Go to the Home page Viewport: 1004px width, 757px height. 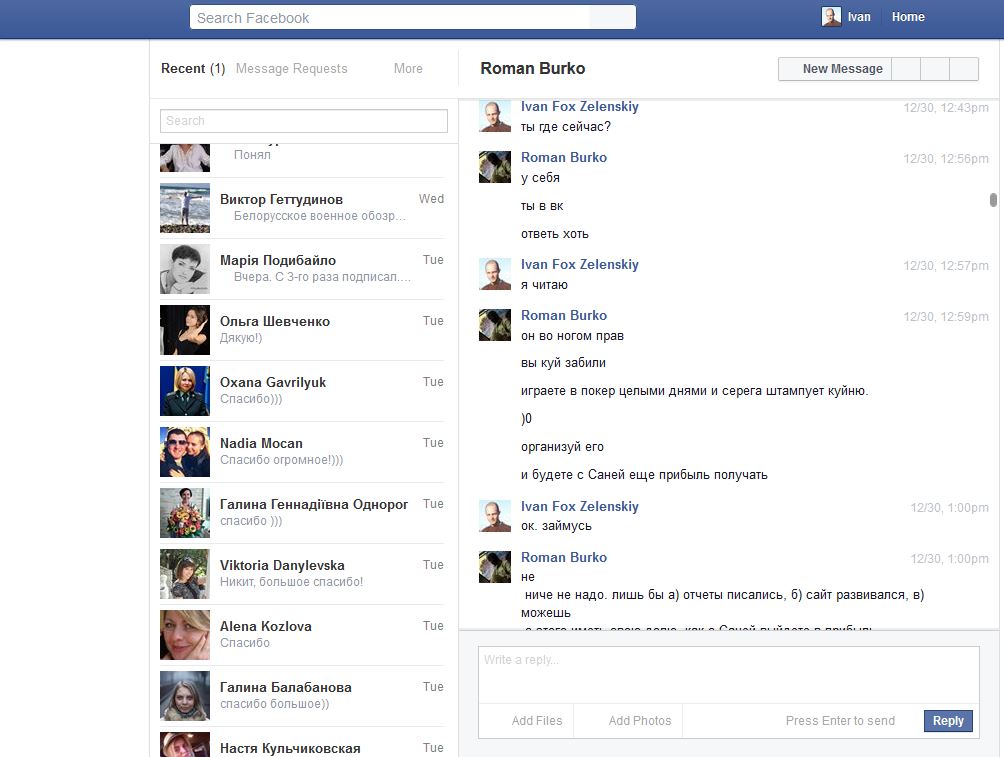pyautogui.click(x=908, y=17)
